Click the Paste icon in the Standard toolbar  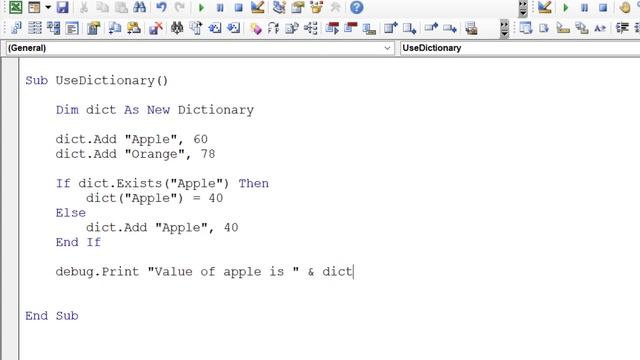click(x=121, y=7)
